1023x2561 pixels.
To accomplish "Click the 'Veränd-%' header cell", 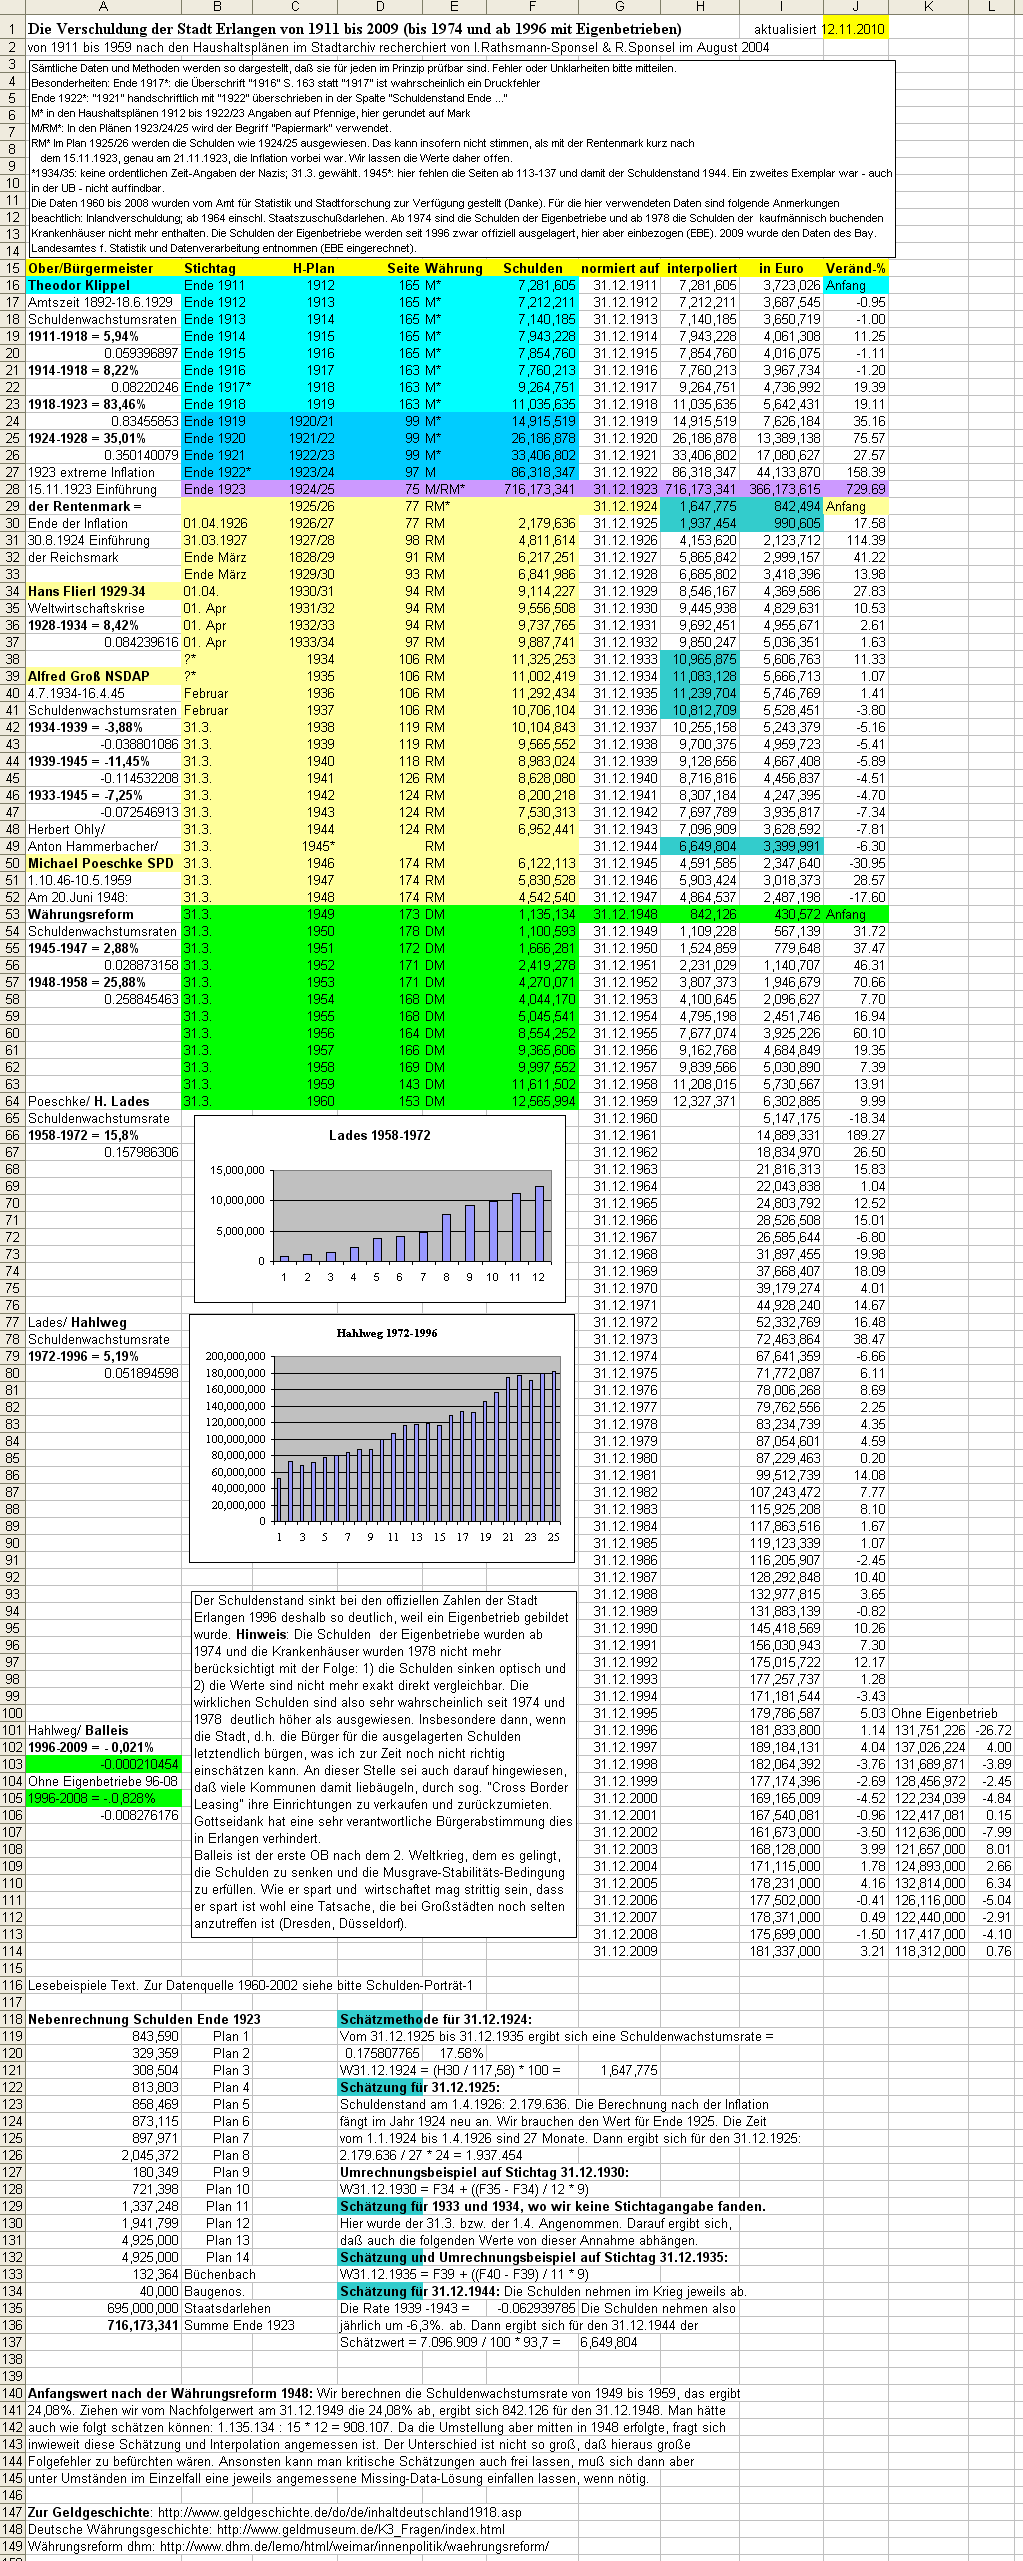I will pos(855,268).
